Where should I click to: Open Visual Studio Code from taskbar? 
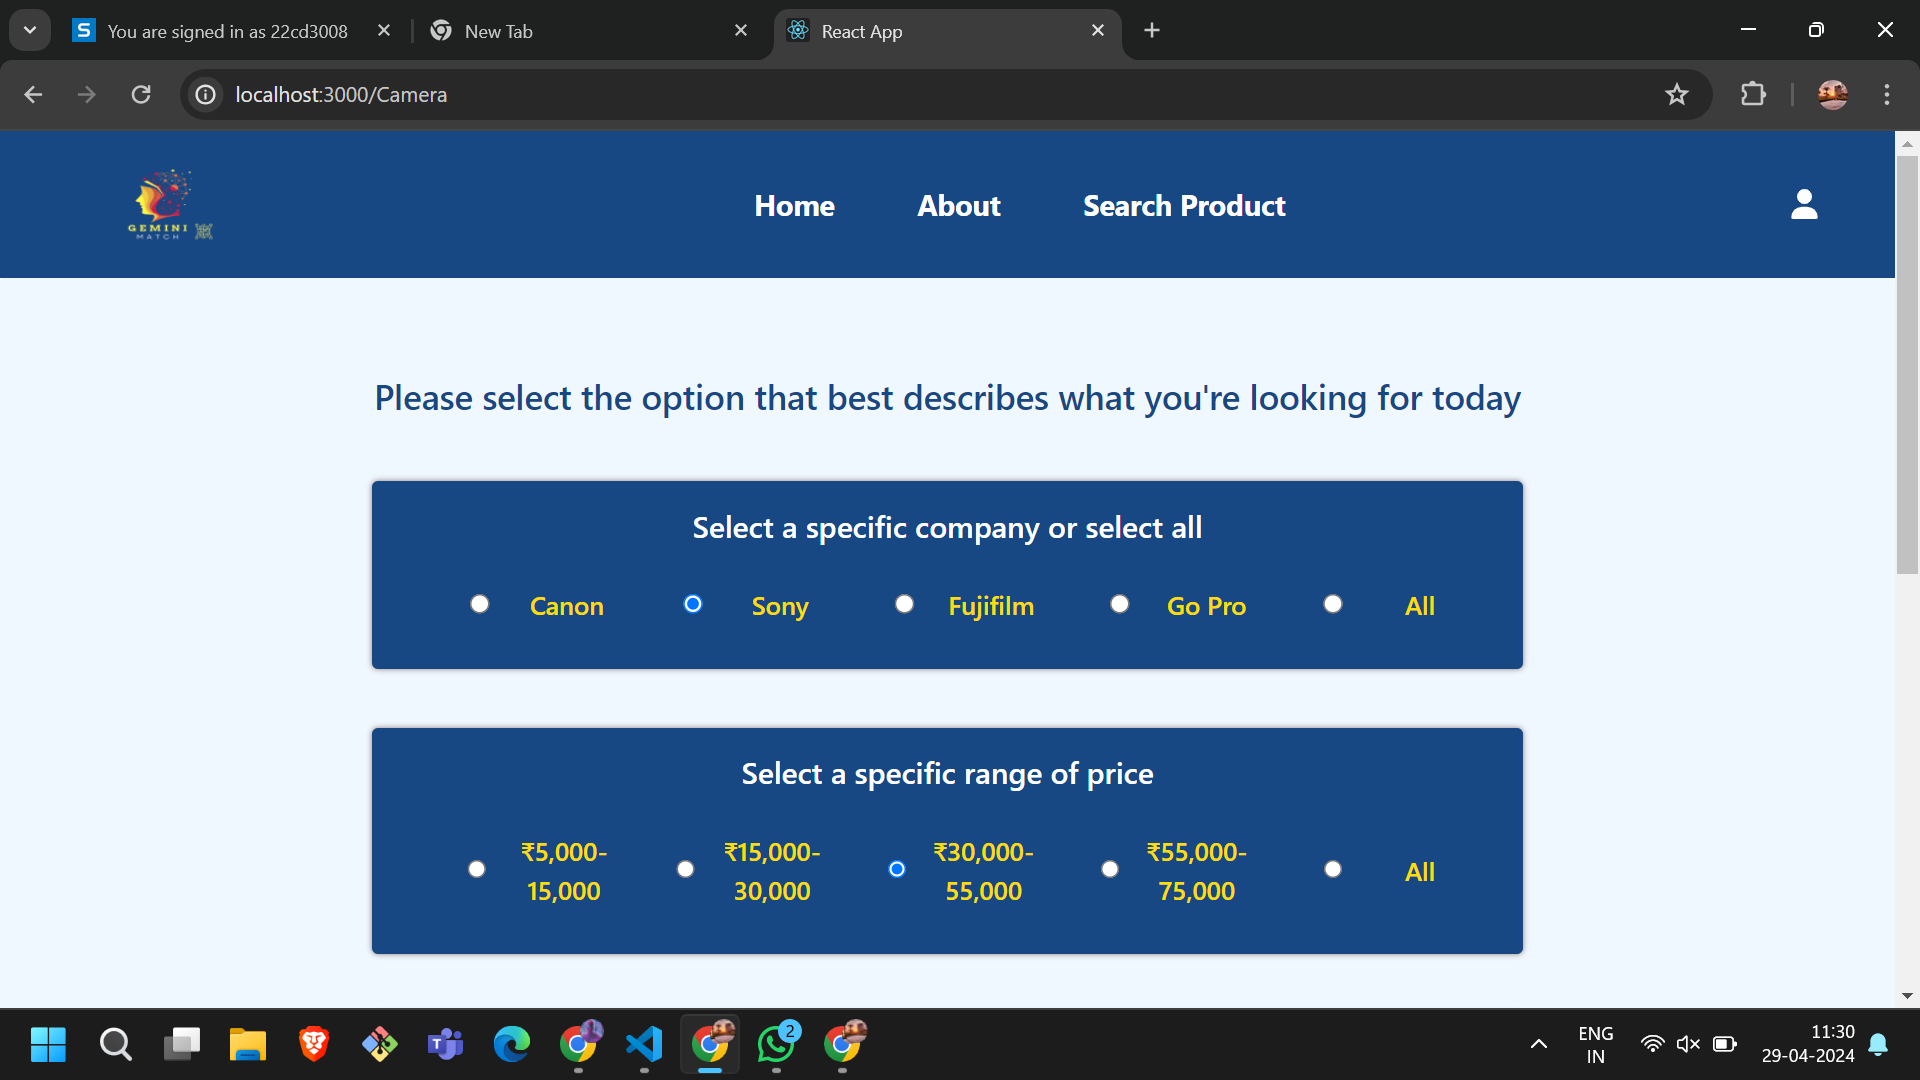click(x=644, y=1044)
